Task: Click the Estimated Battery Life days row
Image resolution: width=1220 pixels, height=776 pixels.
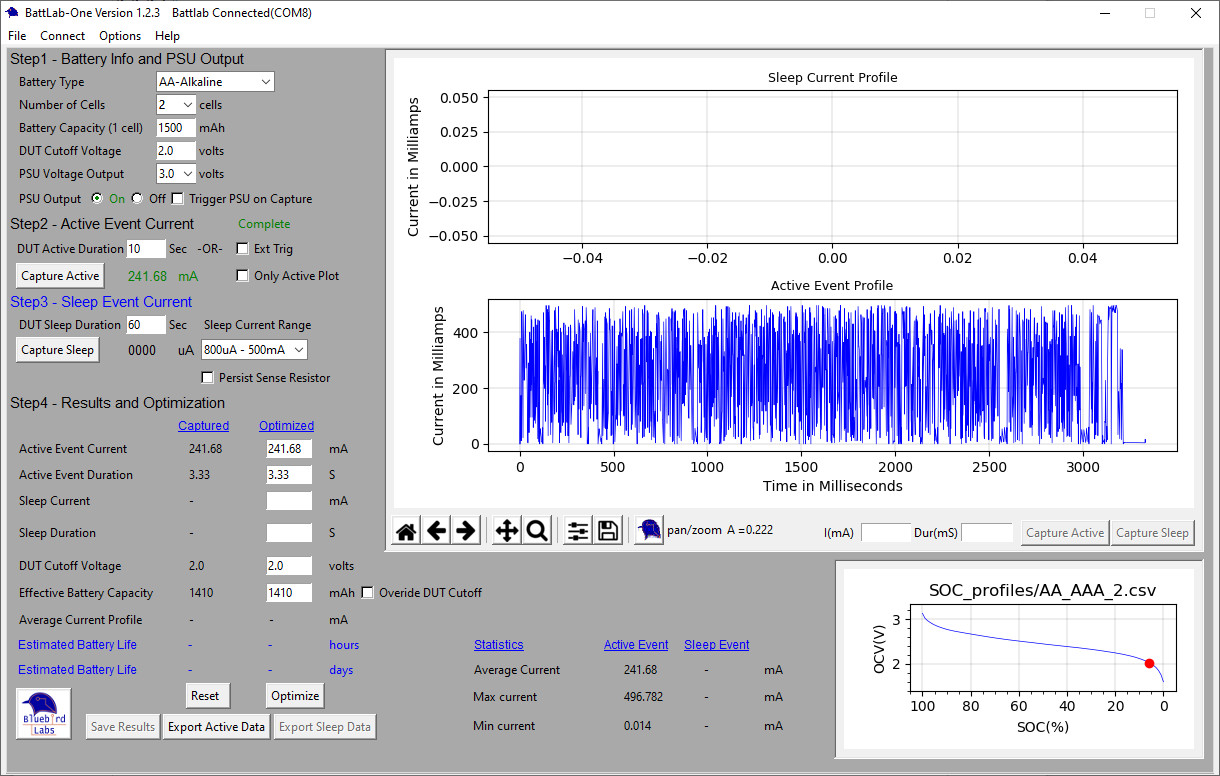Action: [x=186, y=670]
